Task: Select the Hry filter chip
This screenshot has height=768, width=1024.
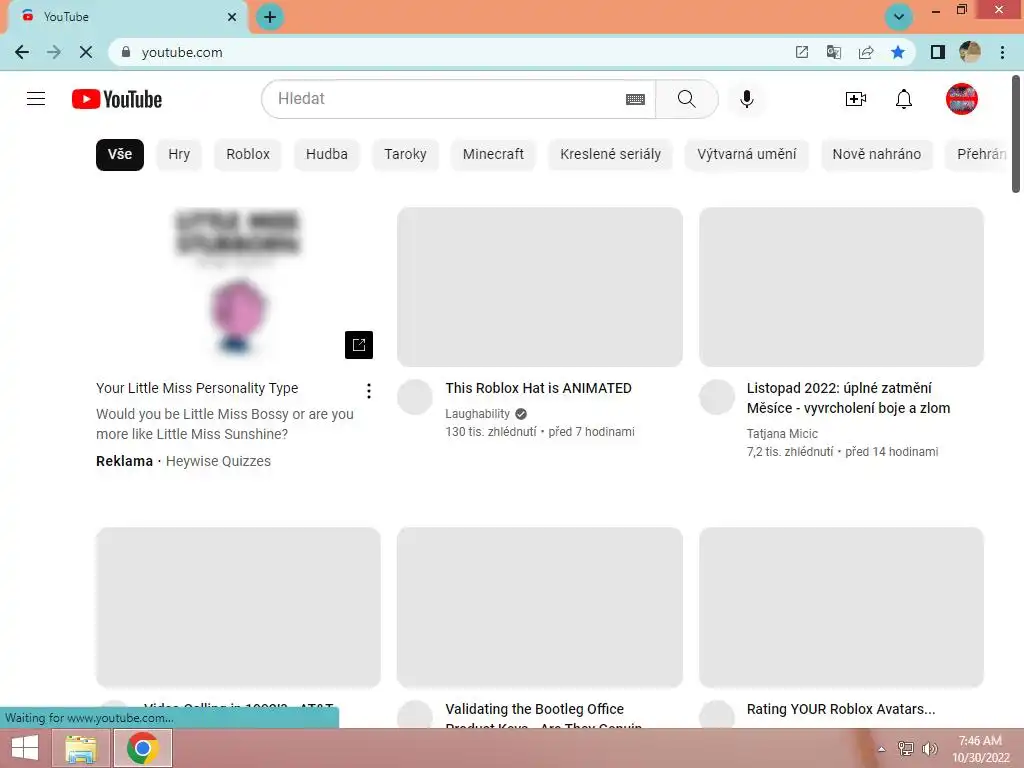Action: tap(179, 155)
